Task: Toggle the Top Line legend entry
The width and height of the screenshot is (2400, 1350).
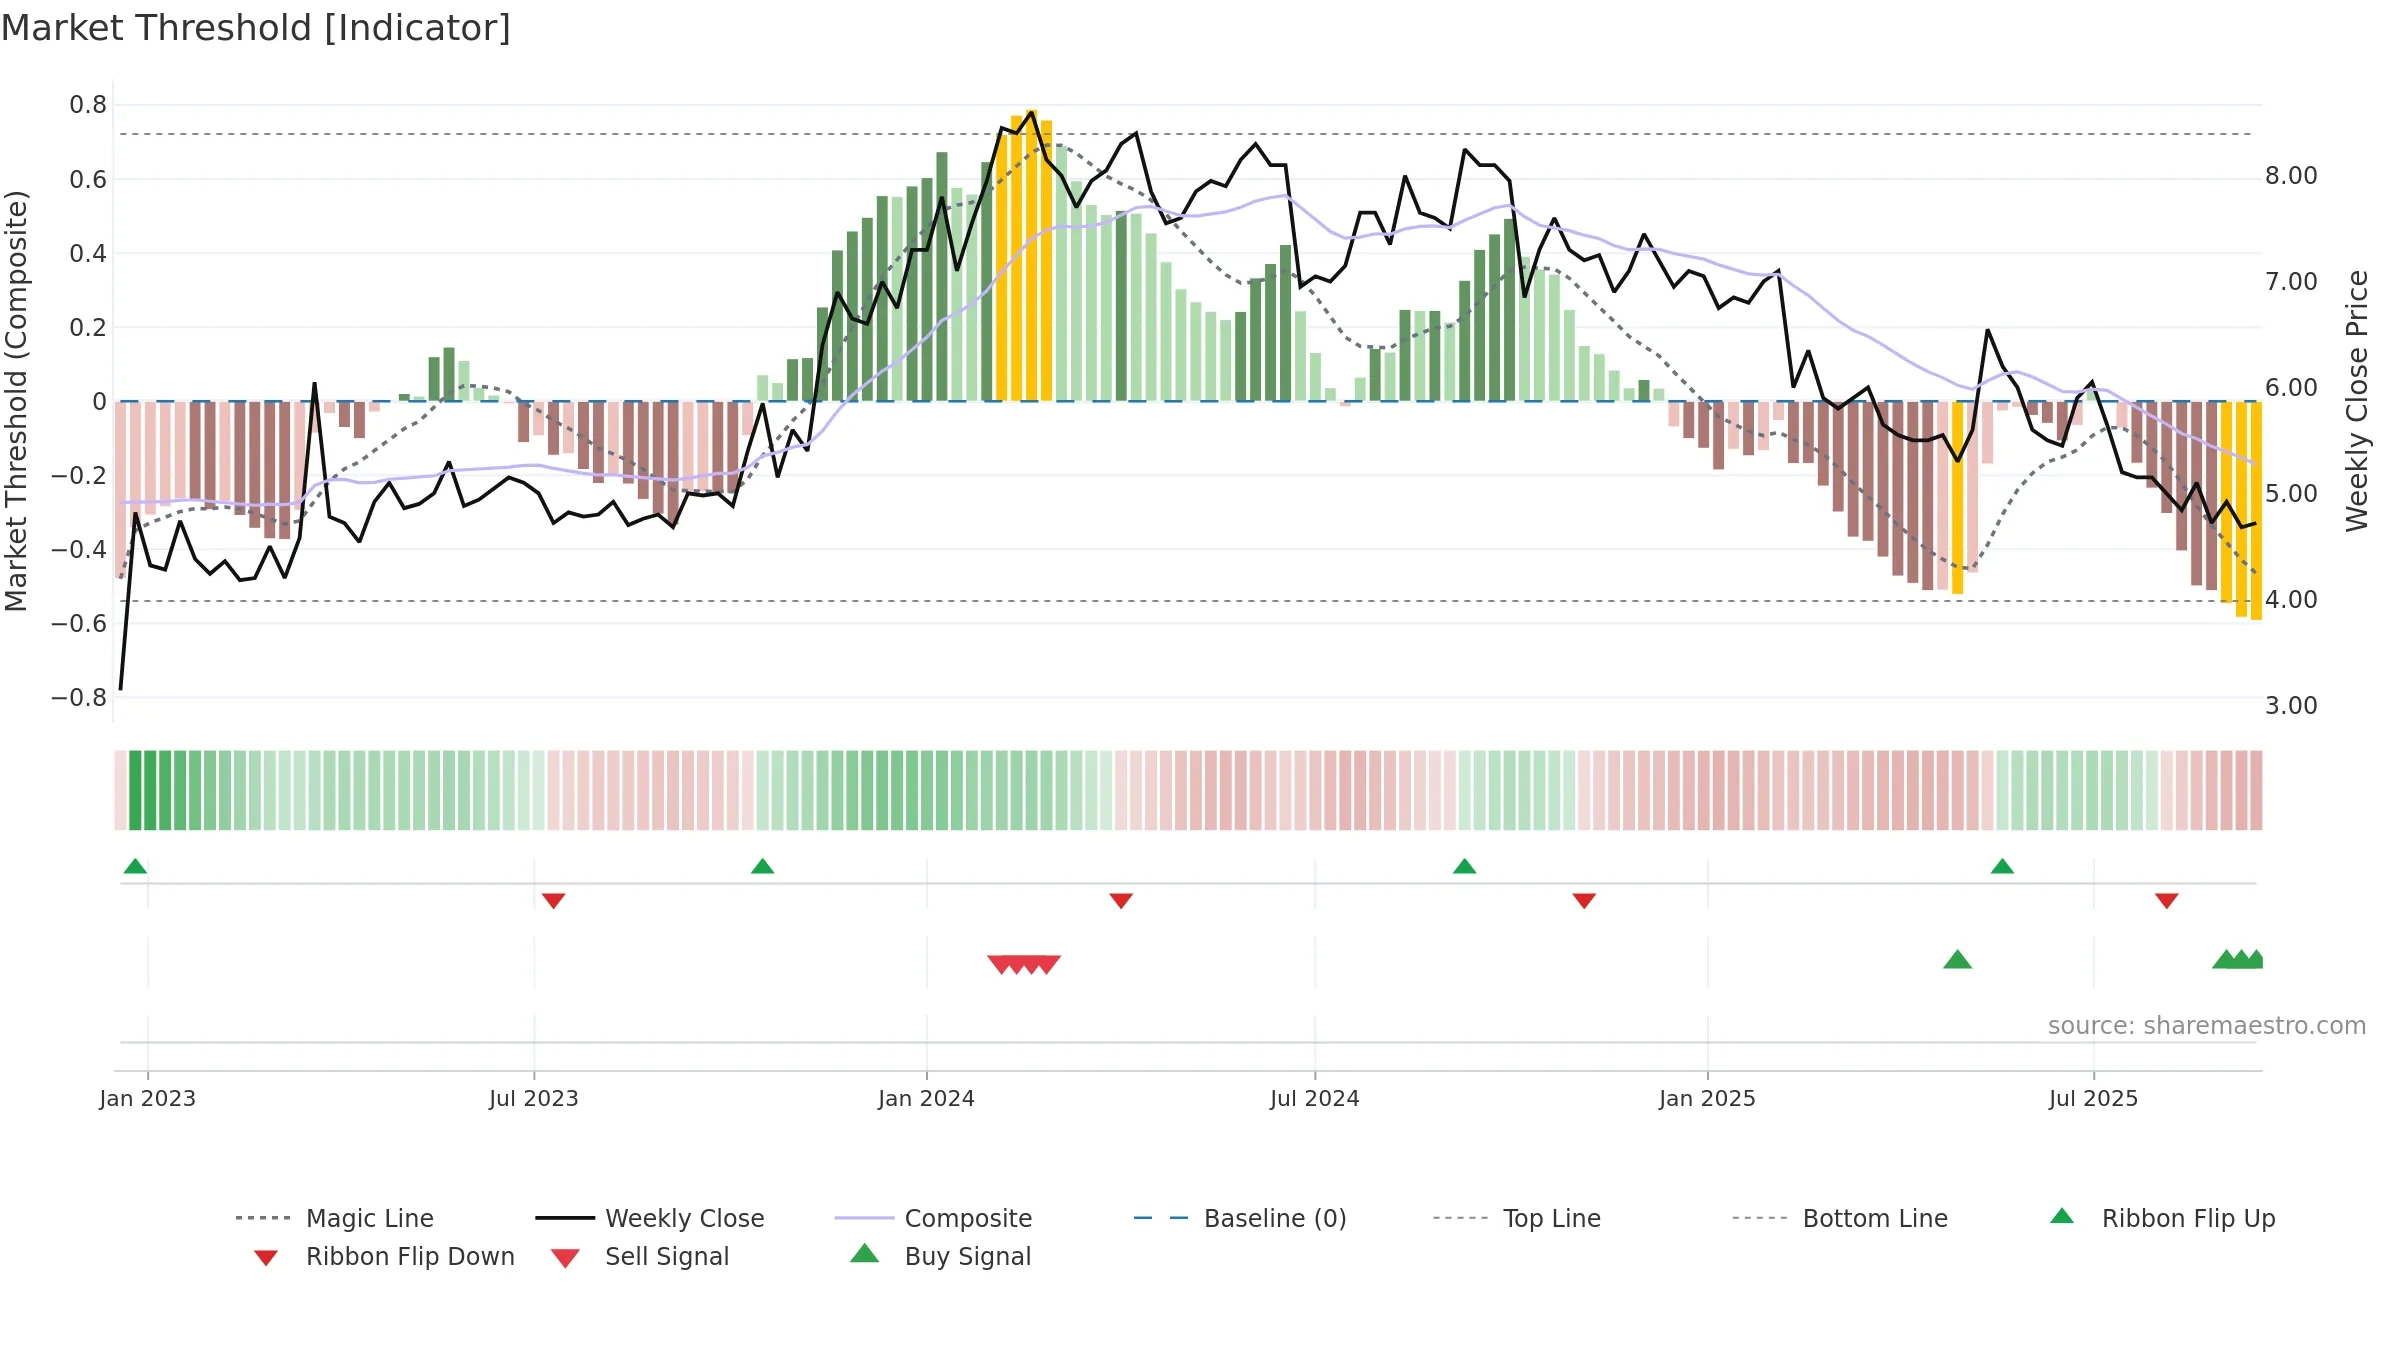Action: [1517, 1218]
